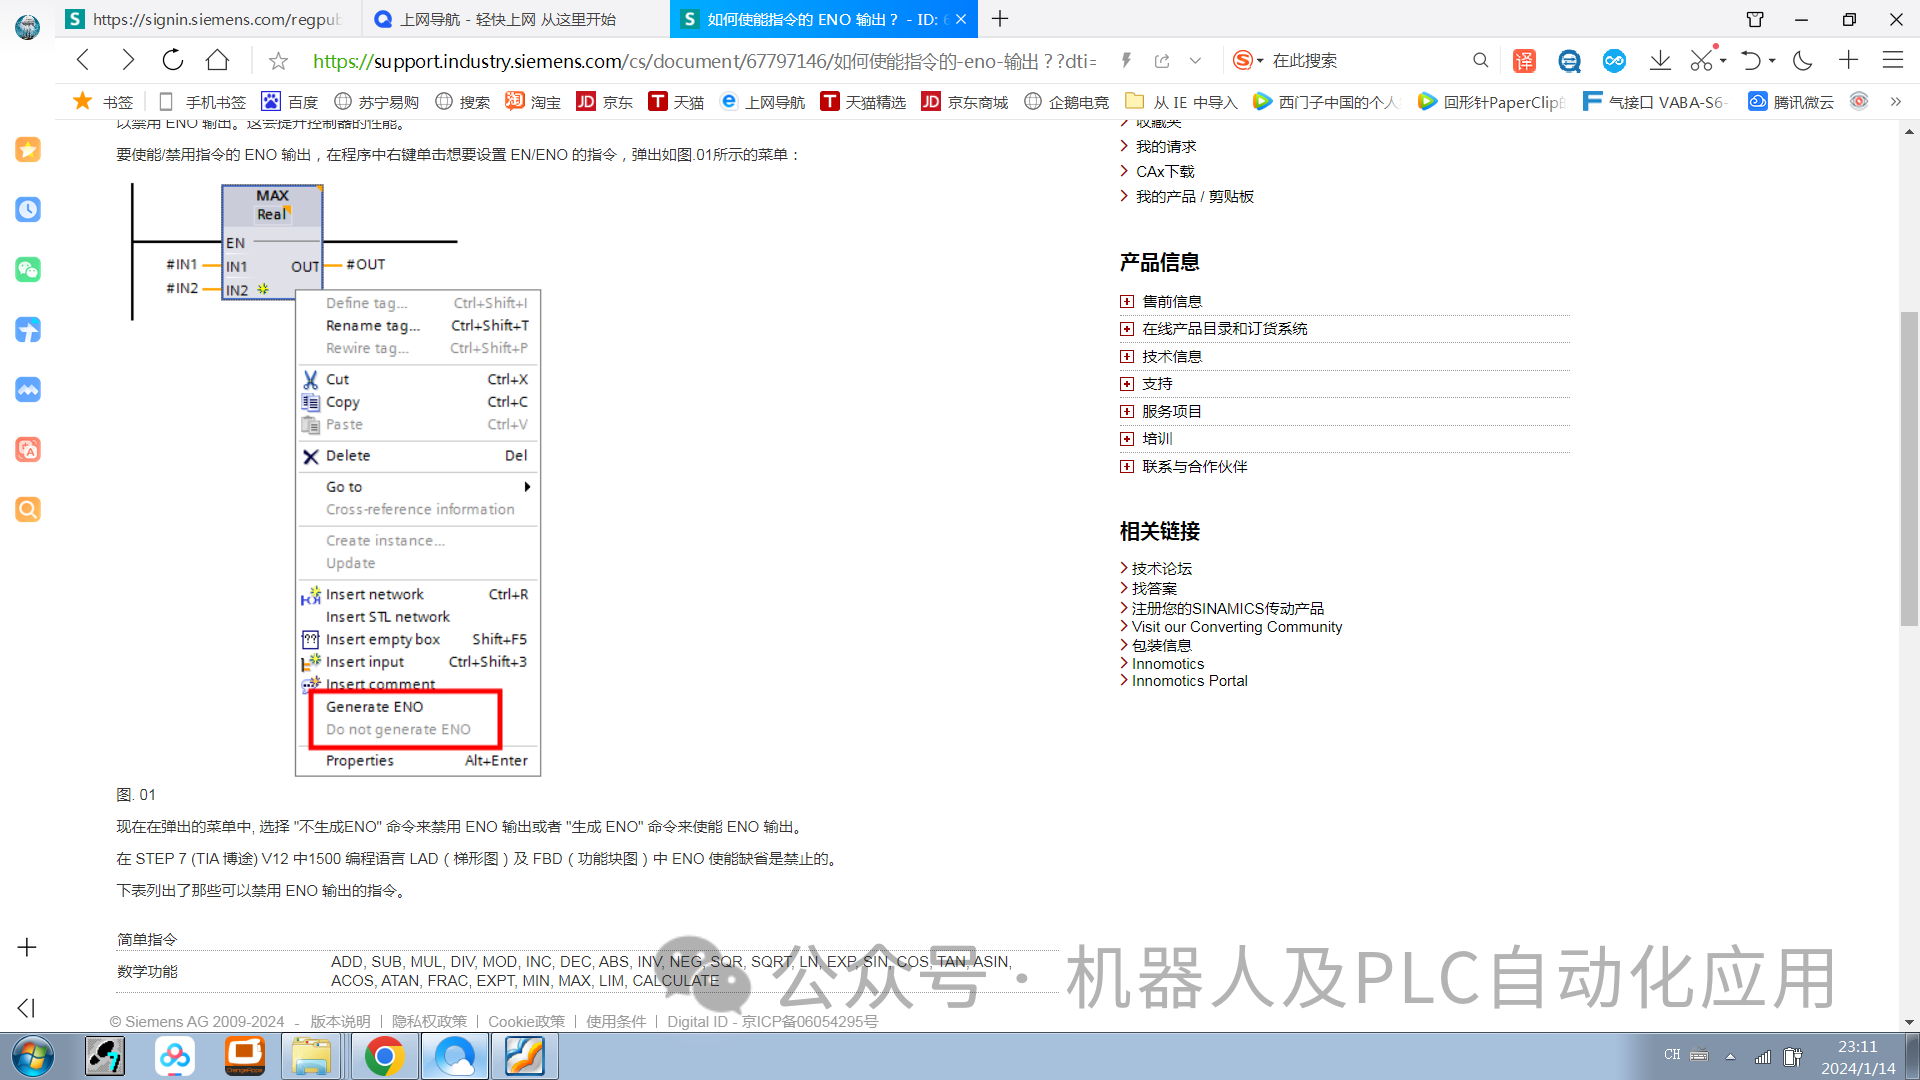Add a new sidebar app with plus
Viewport: 1920px width, 1080px height.
coord(27,947)
